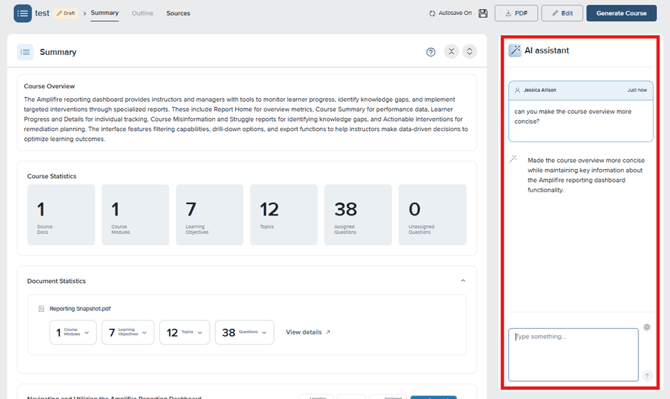Click the 12 Topics statistic card
Viewport: 670px width, 399px height.
pos(284,214)
